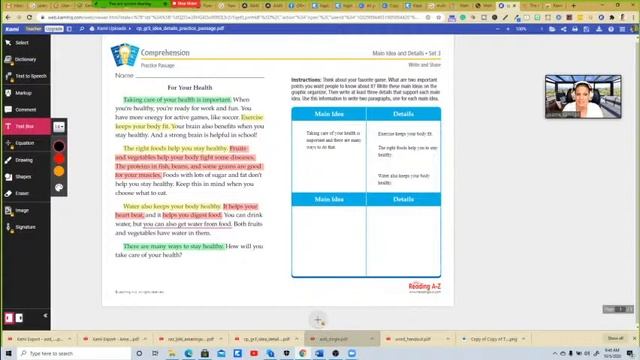Open Kami Export first download item
Image resolution: width=640 pixels, height=360 pixels.
click(39, 339)
